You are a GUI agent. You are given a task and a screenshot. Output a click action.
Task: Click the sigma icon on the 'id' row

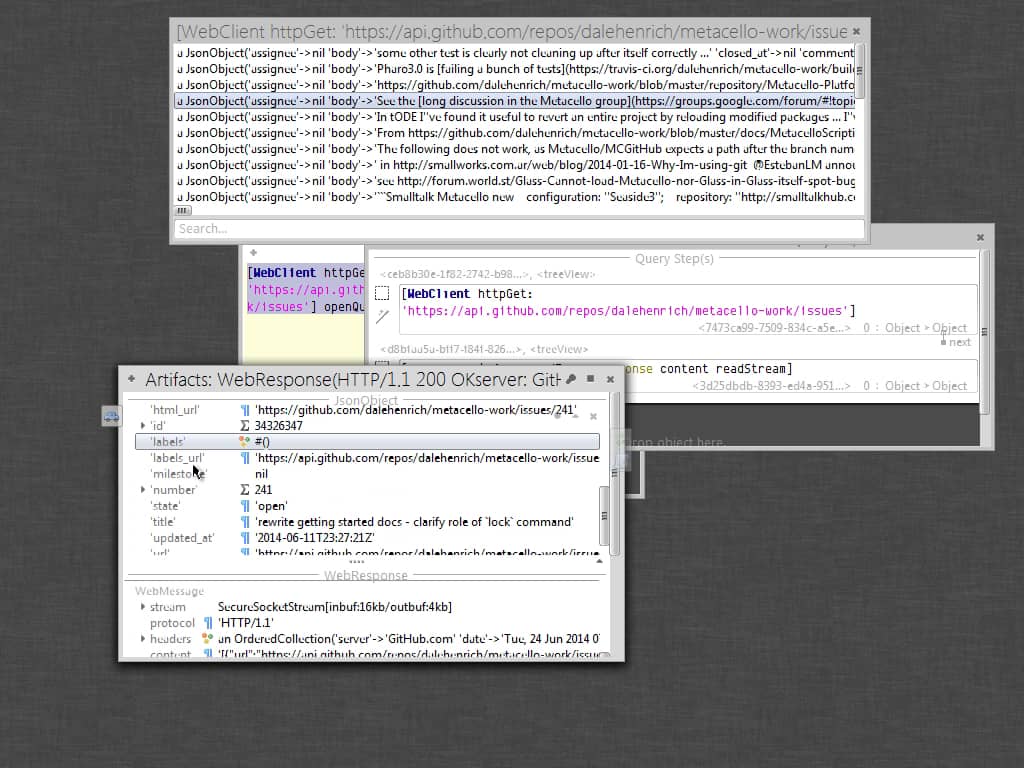click(x=244, y=426)
